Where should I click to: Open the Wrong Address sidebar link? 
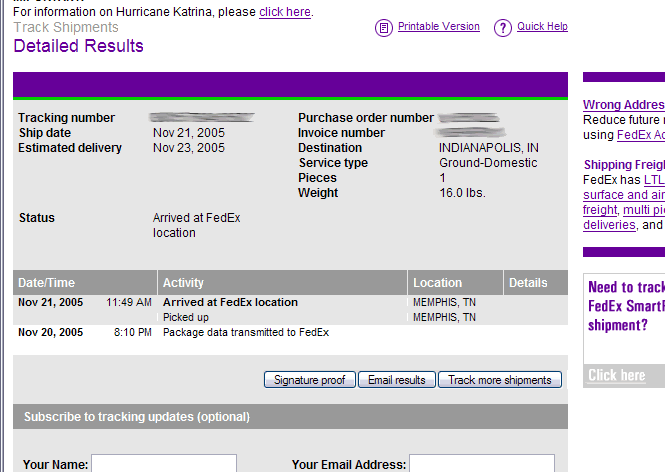624,105
